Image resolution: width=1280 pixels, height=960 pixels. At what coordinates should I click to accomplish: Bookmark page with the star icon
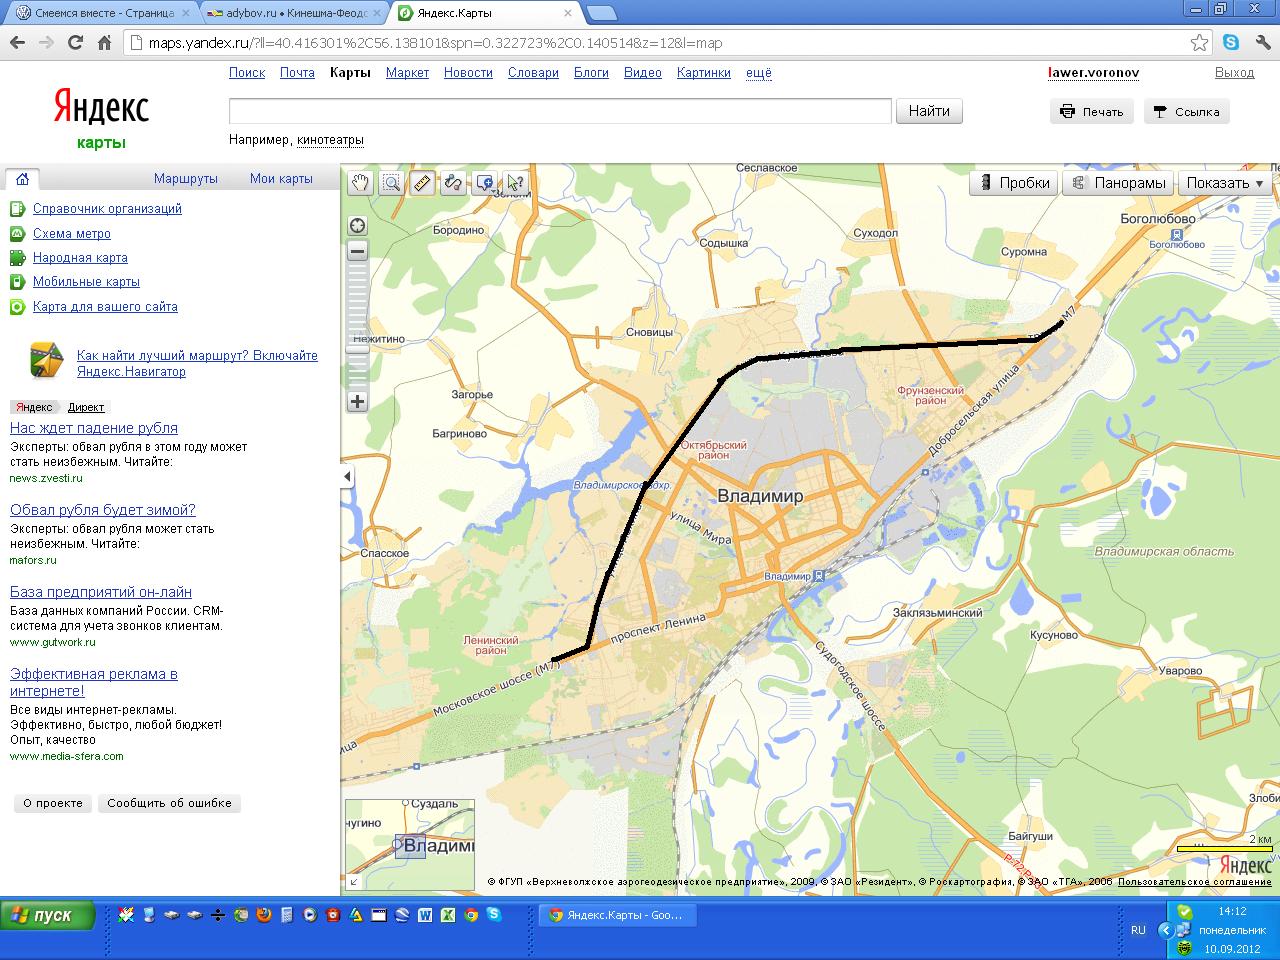pos(1200,43)
